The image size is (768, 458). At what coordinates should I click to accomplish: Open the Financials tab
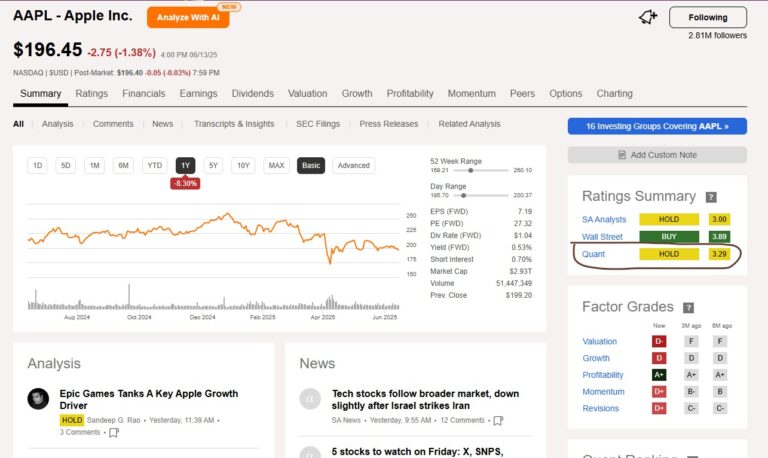click(144, 94)
